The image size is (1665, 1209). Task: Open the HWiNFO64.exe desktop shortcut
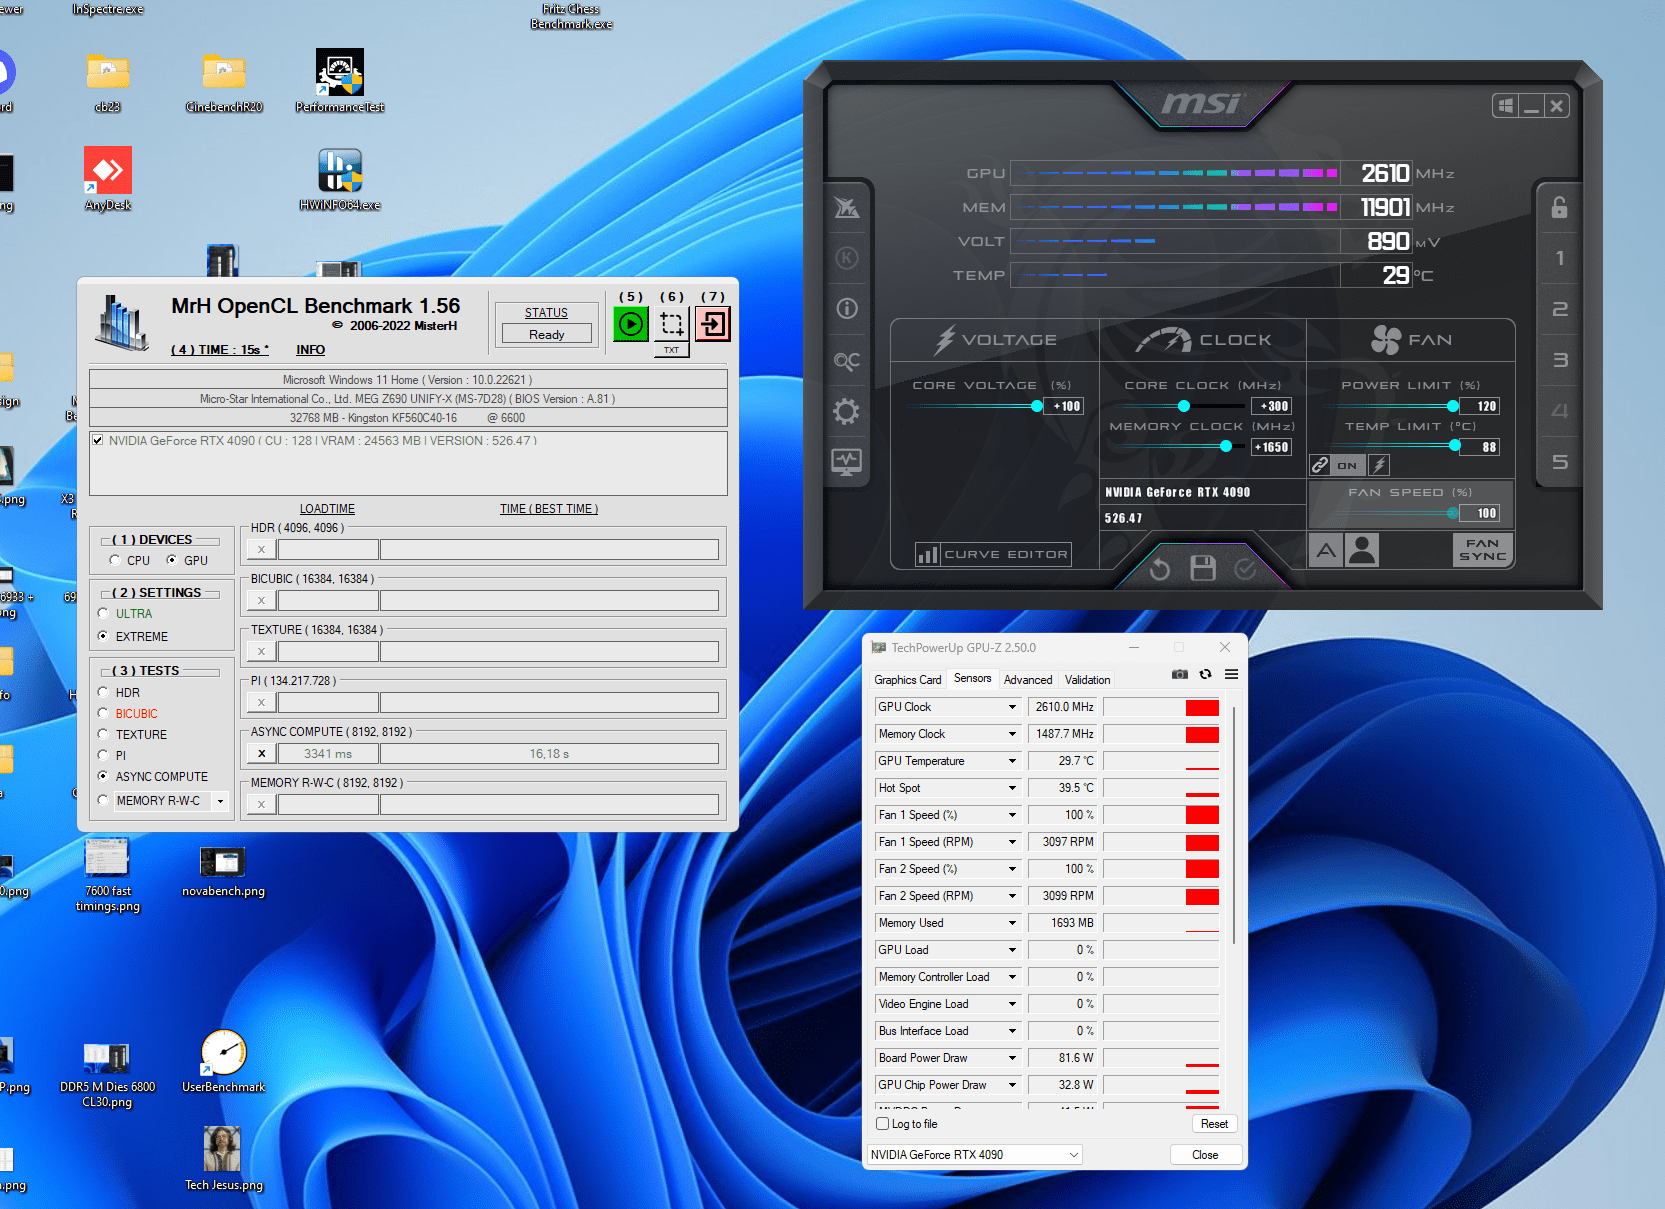(x=340, y=180)
